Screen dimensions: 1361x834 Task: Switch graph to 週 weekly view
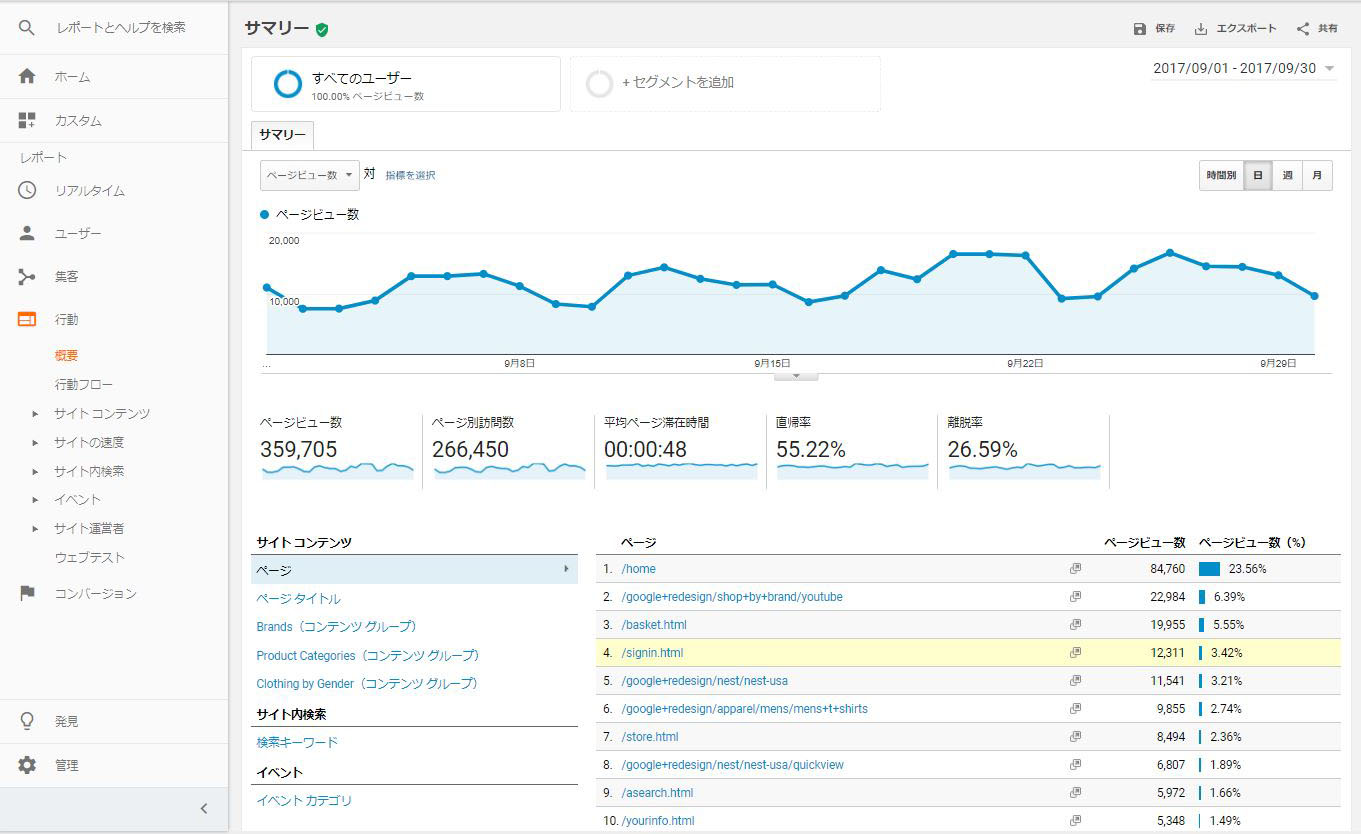coord(1287,175)
